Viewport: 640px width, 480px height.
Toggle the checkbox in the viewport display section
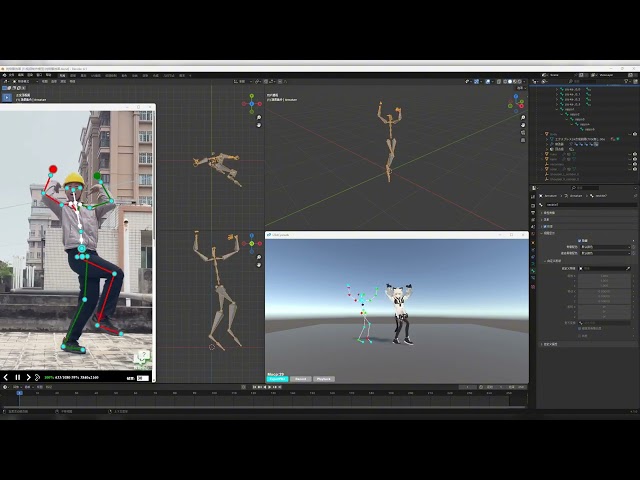tap(580, 241)
